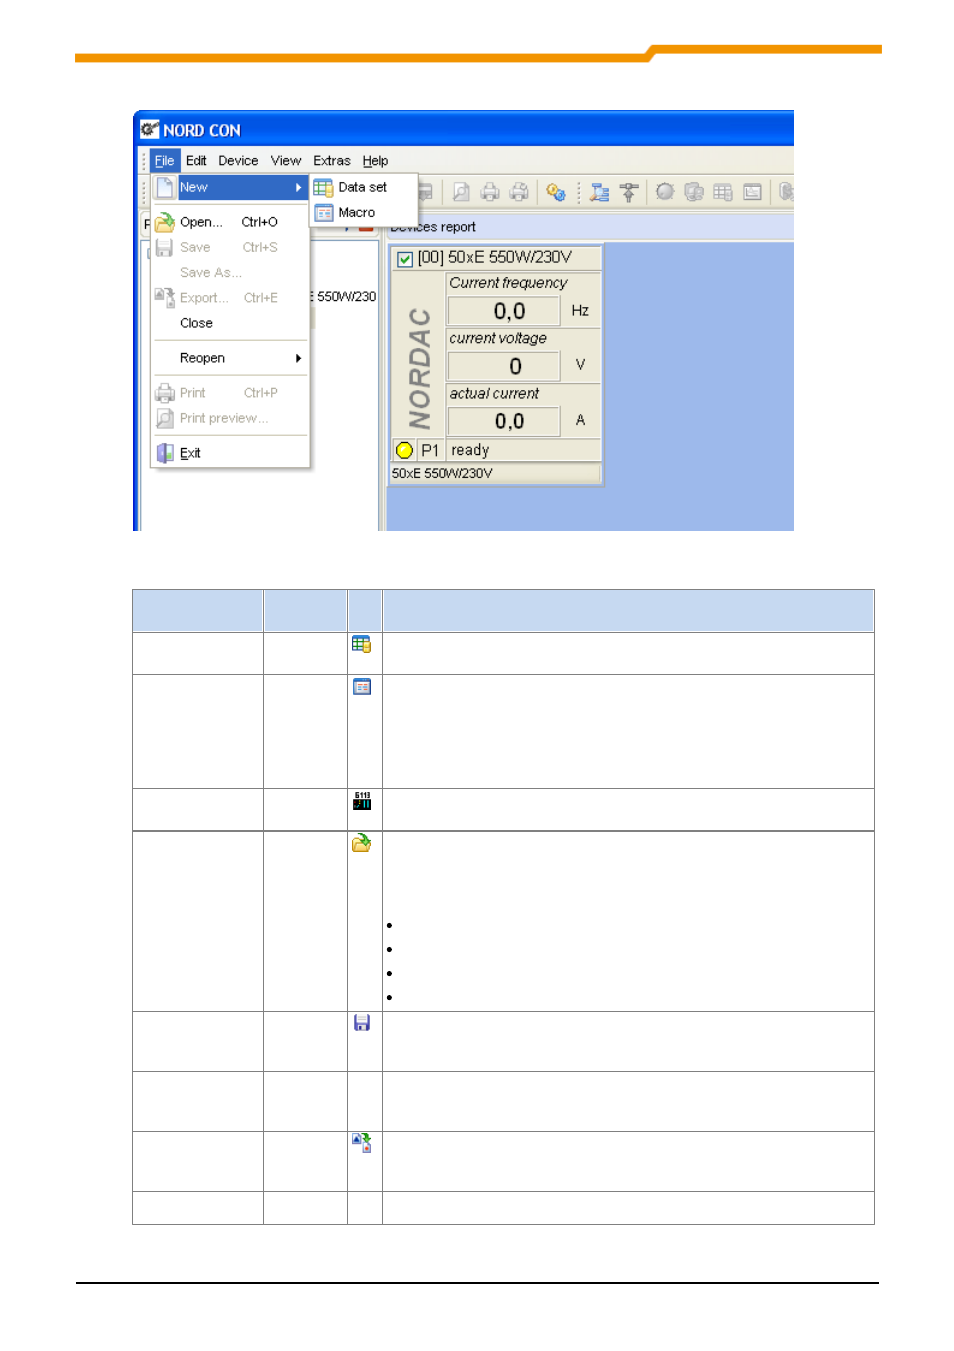954x1351 pixels.
Task: Click the greyed round toolbar icon
Action: (665, 192)
